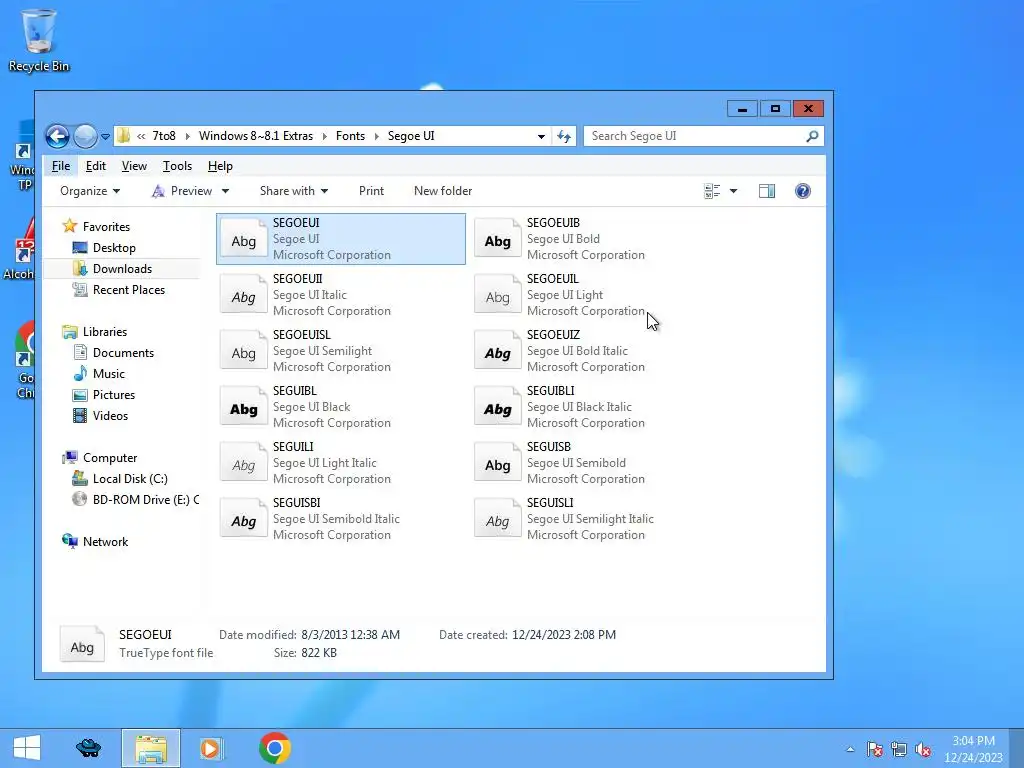The height and width of the screenshot is (768, 1024).
Task: Select the SEGOEUIL Light font icon
Action: [x=498, y=295]
